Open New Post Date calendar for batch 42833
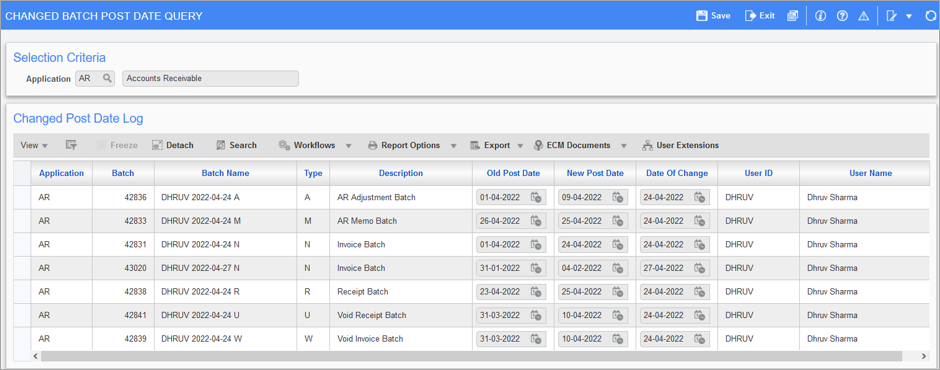 617,221
